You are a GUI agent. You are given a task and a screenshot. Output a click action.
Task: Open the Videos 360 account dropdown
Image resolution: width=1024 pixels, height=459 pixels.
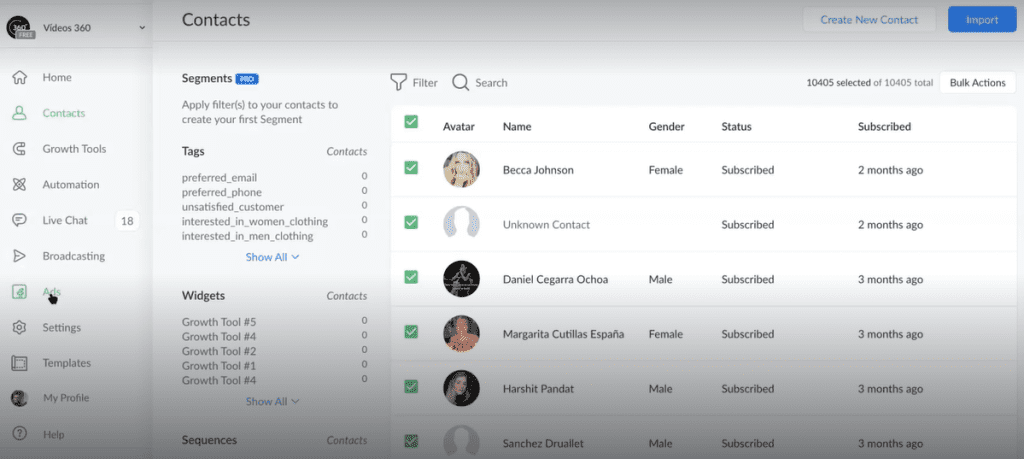(142, 28)
